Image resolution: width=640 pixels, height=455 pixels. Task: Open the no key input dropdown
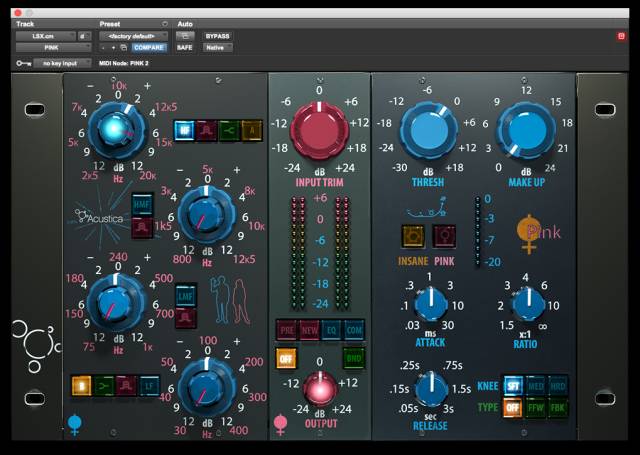pos(62,63)
